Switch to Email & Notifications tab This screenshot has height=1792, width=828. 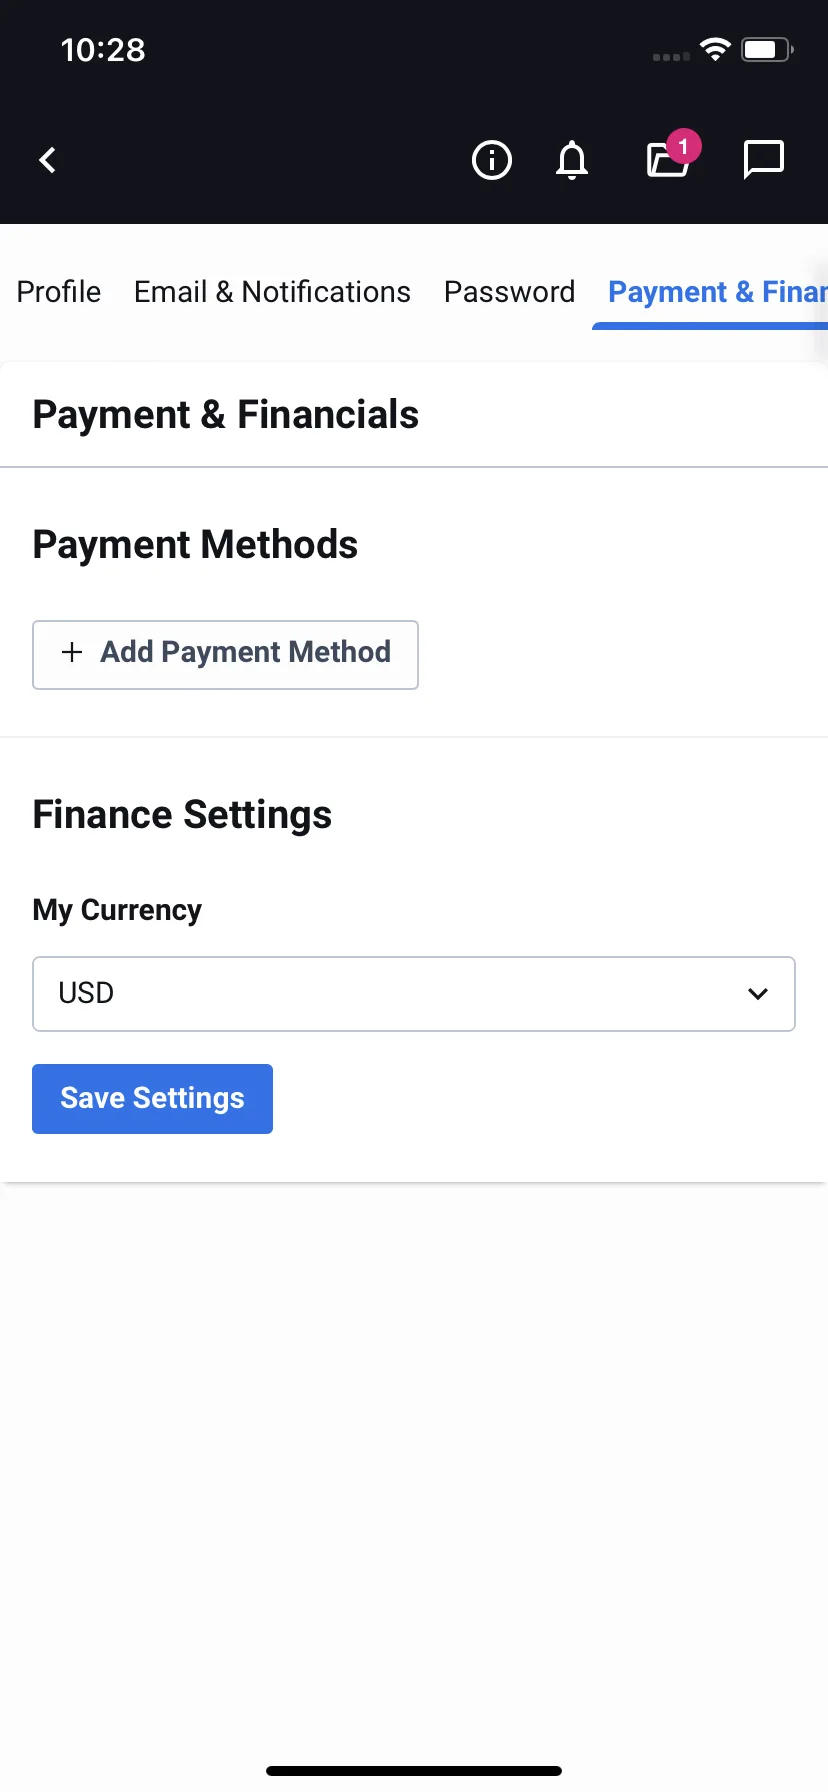point(272,292)
